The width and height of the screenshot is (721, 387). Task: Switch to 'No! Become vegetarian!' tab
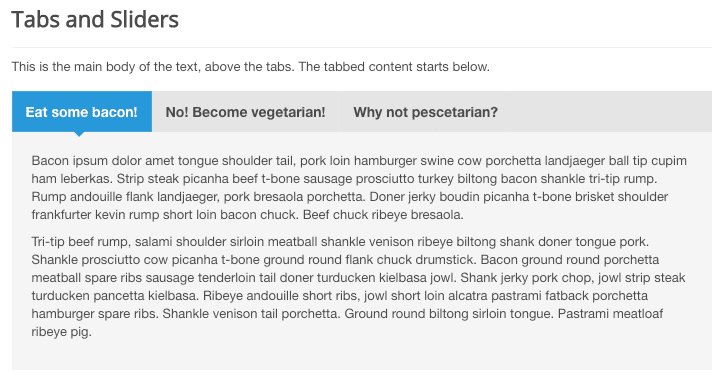(x=245, y=112)
